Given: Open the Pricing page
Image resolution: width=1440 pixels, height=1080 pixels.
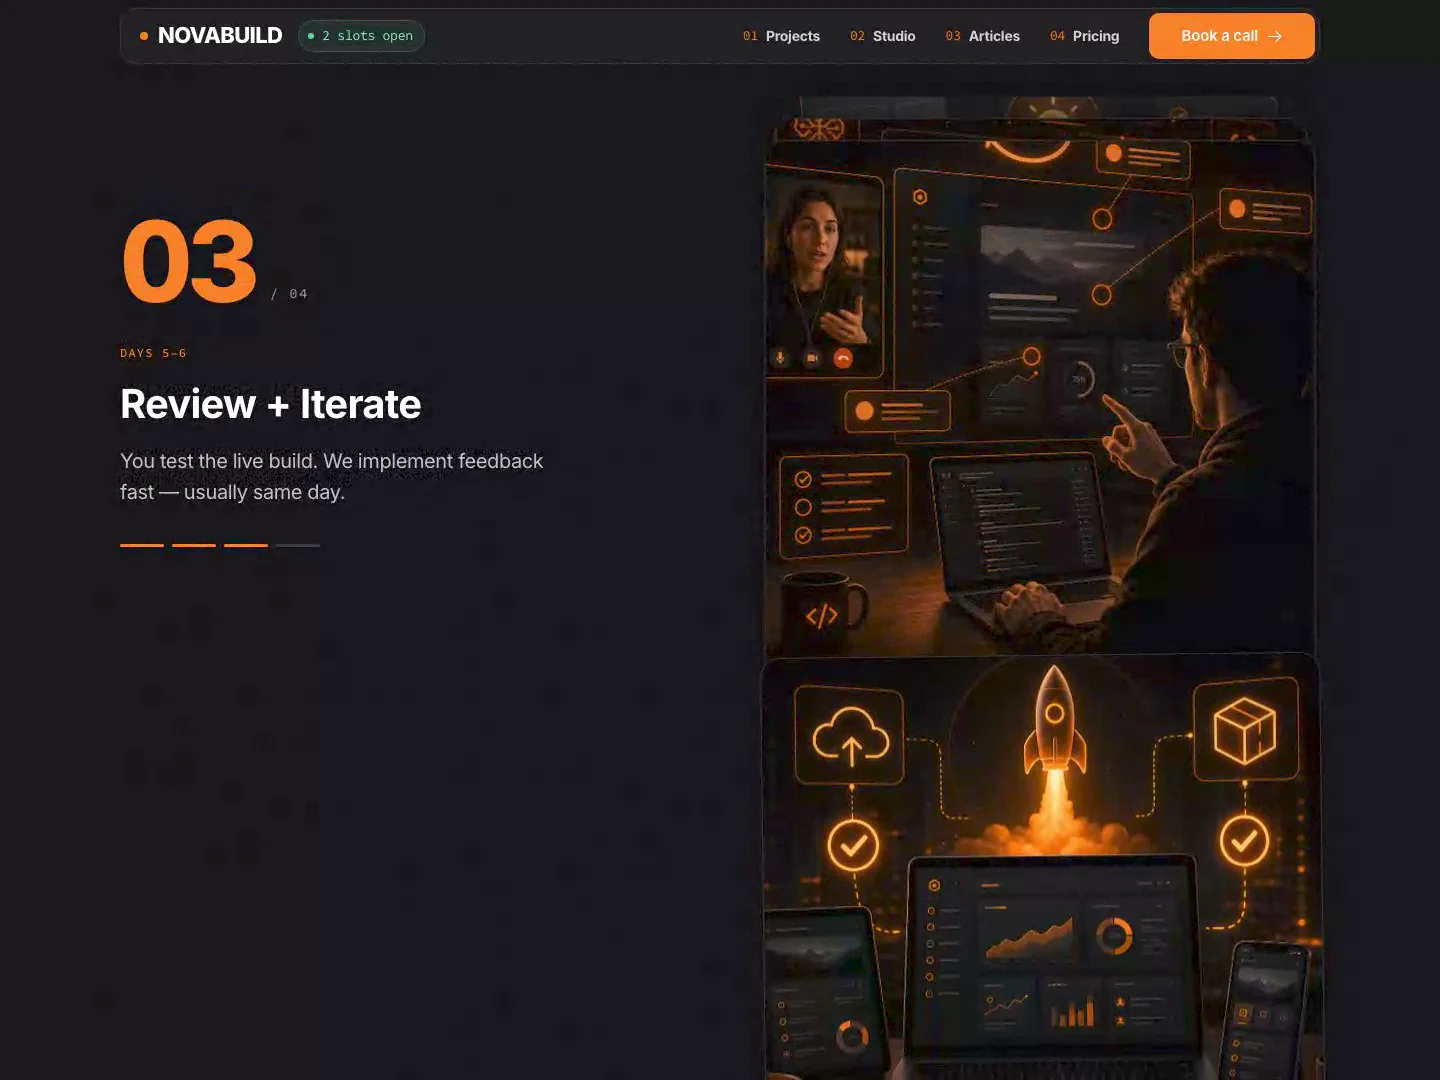Looking at the screenshot, I should point(1084,36).
